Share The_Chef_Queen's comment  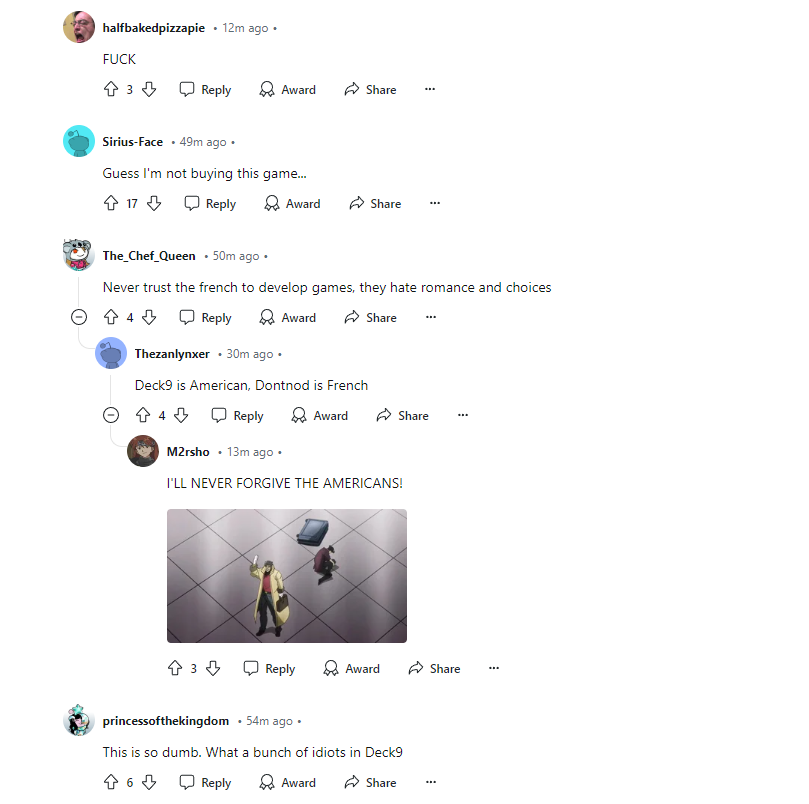coord(371,317)
